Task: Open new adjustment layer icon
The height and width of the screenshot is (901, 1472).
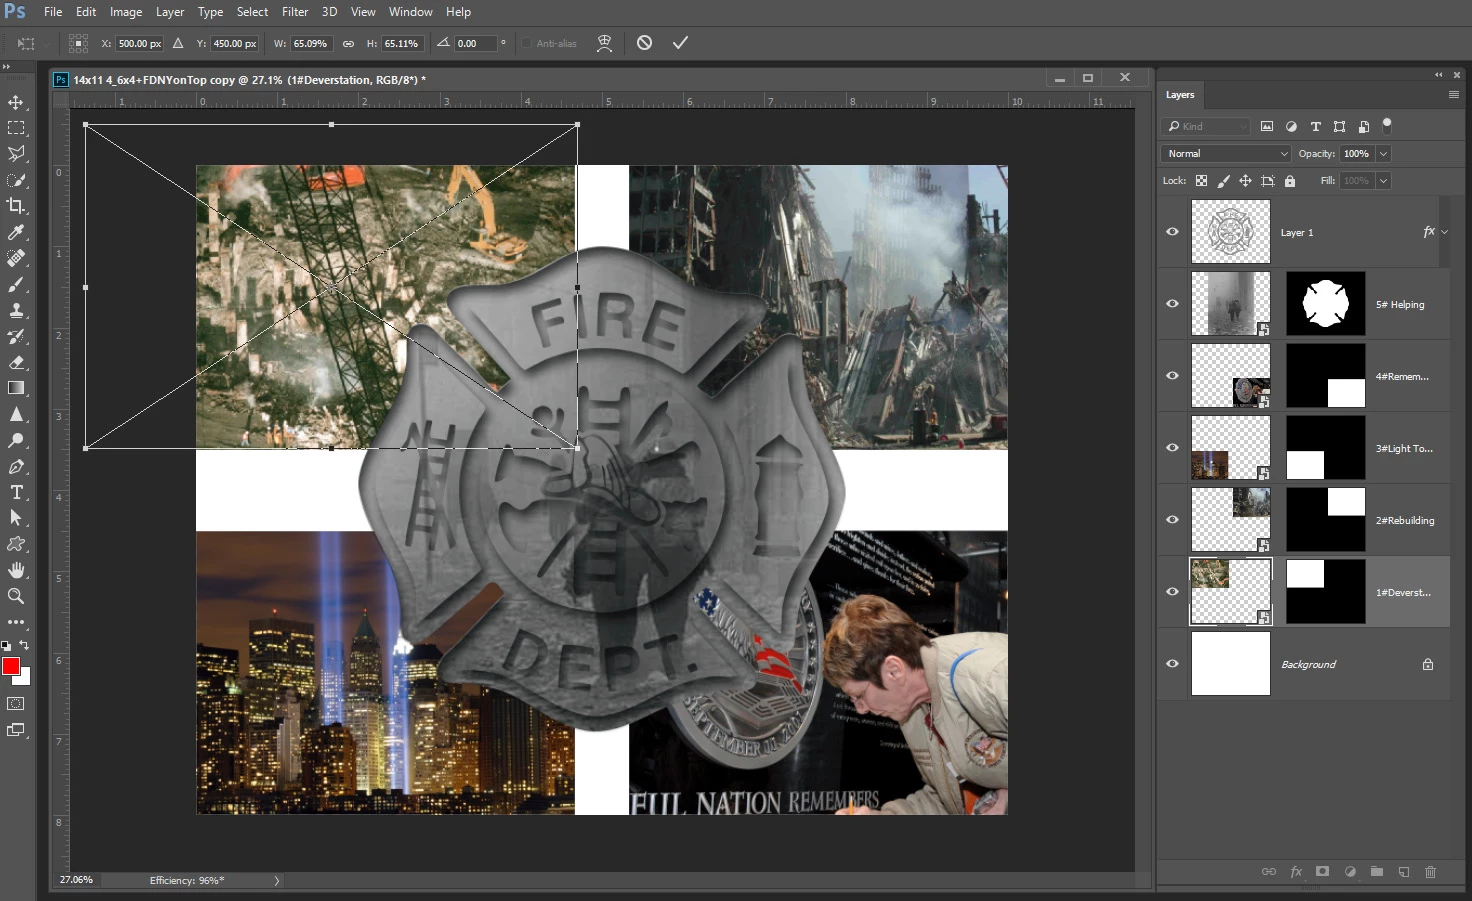Action: pyautogui.click(x=1350, y=872)
